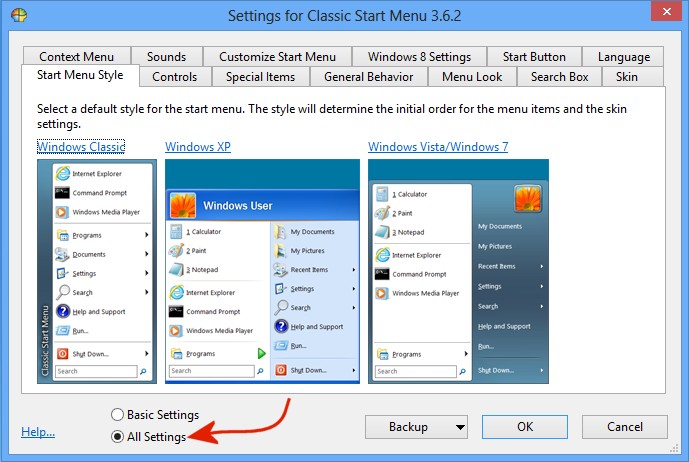Screen dimensions: 689x462
Task: Switch to the Language tab
Action: (624, 57)
